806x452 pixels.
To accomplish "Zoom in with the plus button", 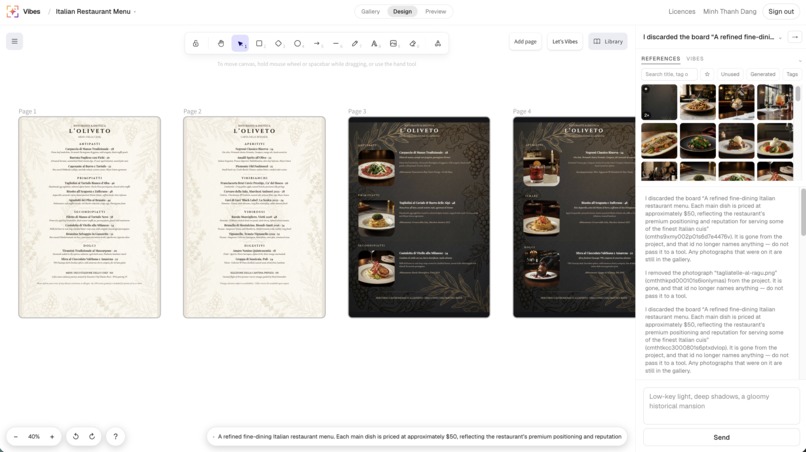I will click(x=52, y=437).
